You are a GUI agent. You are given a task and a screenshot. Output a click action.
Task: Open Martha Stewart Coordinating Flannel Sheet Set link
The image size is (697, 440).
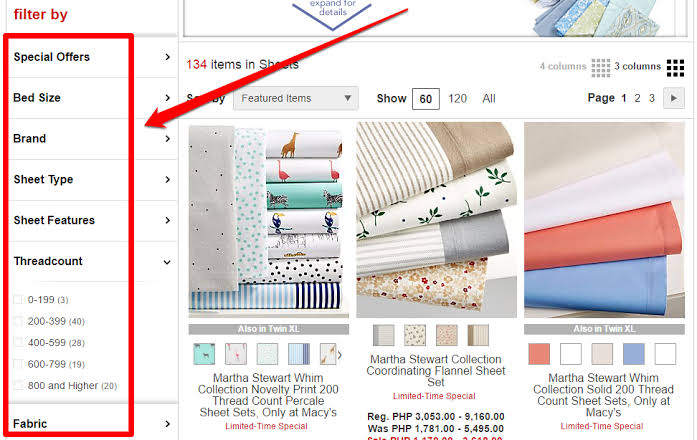(x=436, y=371)
